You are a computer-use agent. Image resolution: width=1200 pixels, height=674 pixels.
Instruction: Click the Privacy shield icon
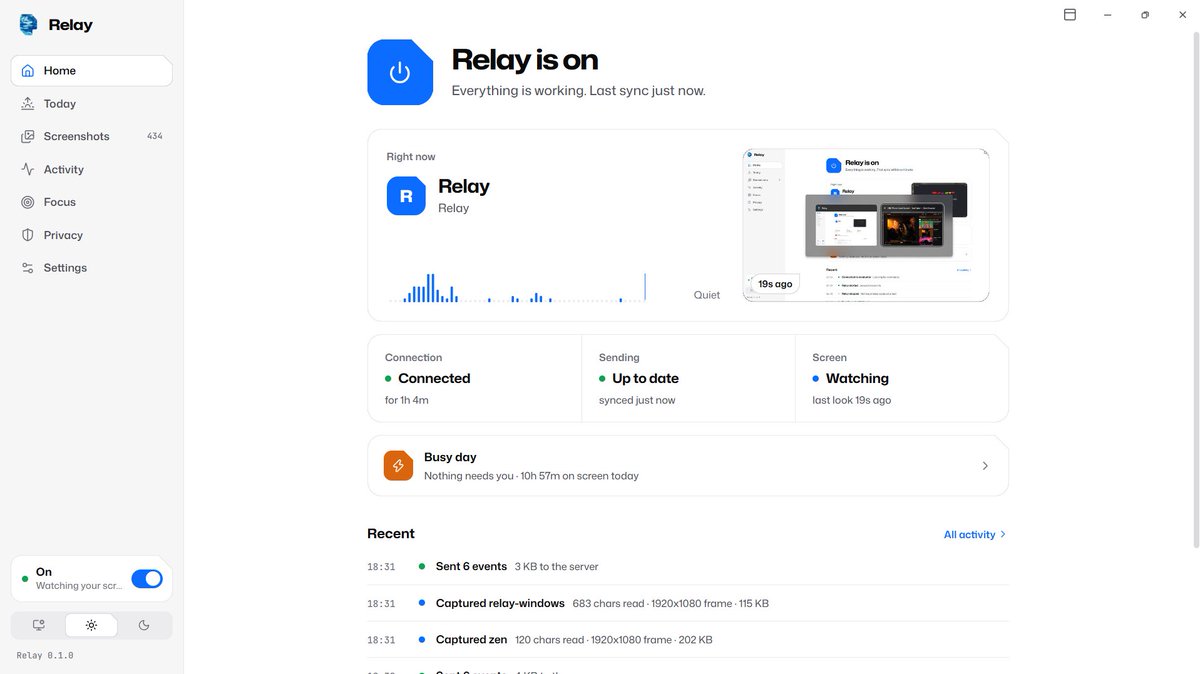(x=28, y=235)
